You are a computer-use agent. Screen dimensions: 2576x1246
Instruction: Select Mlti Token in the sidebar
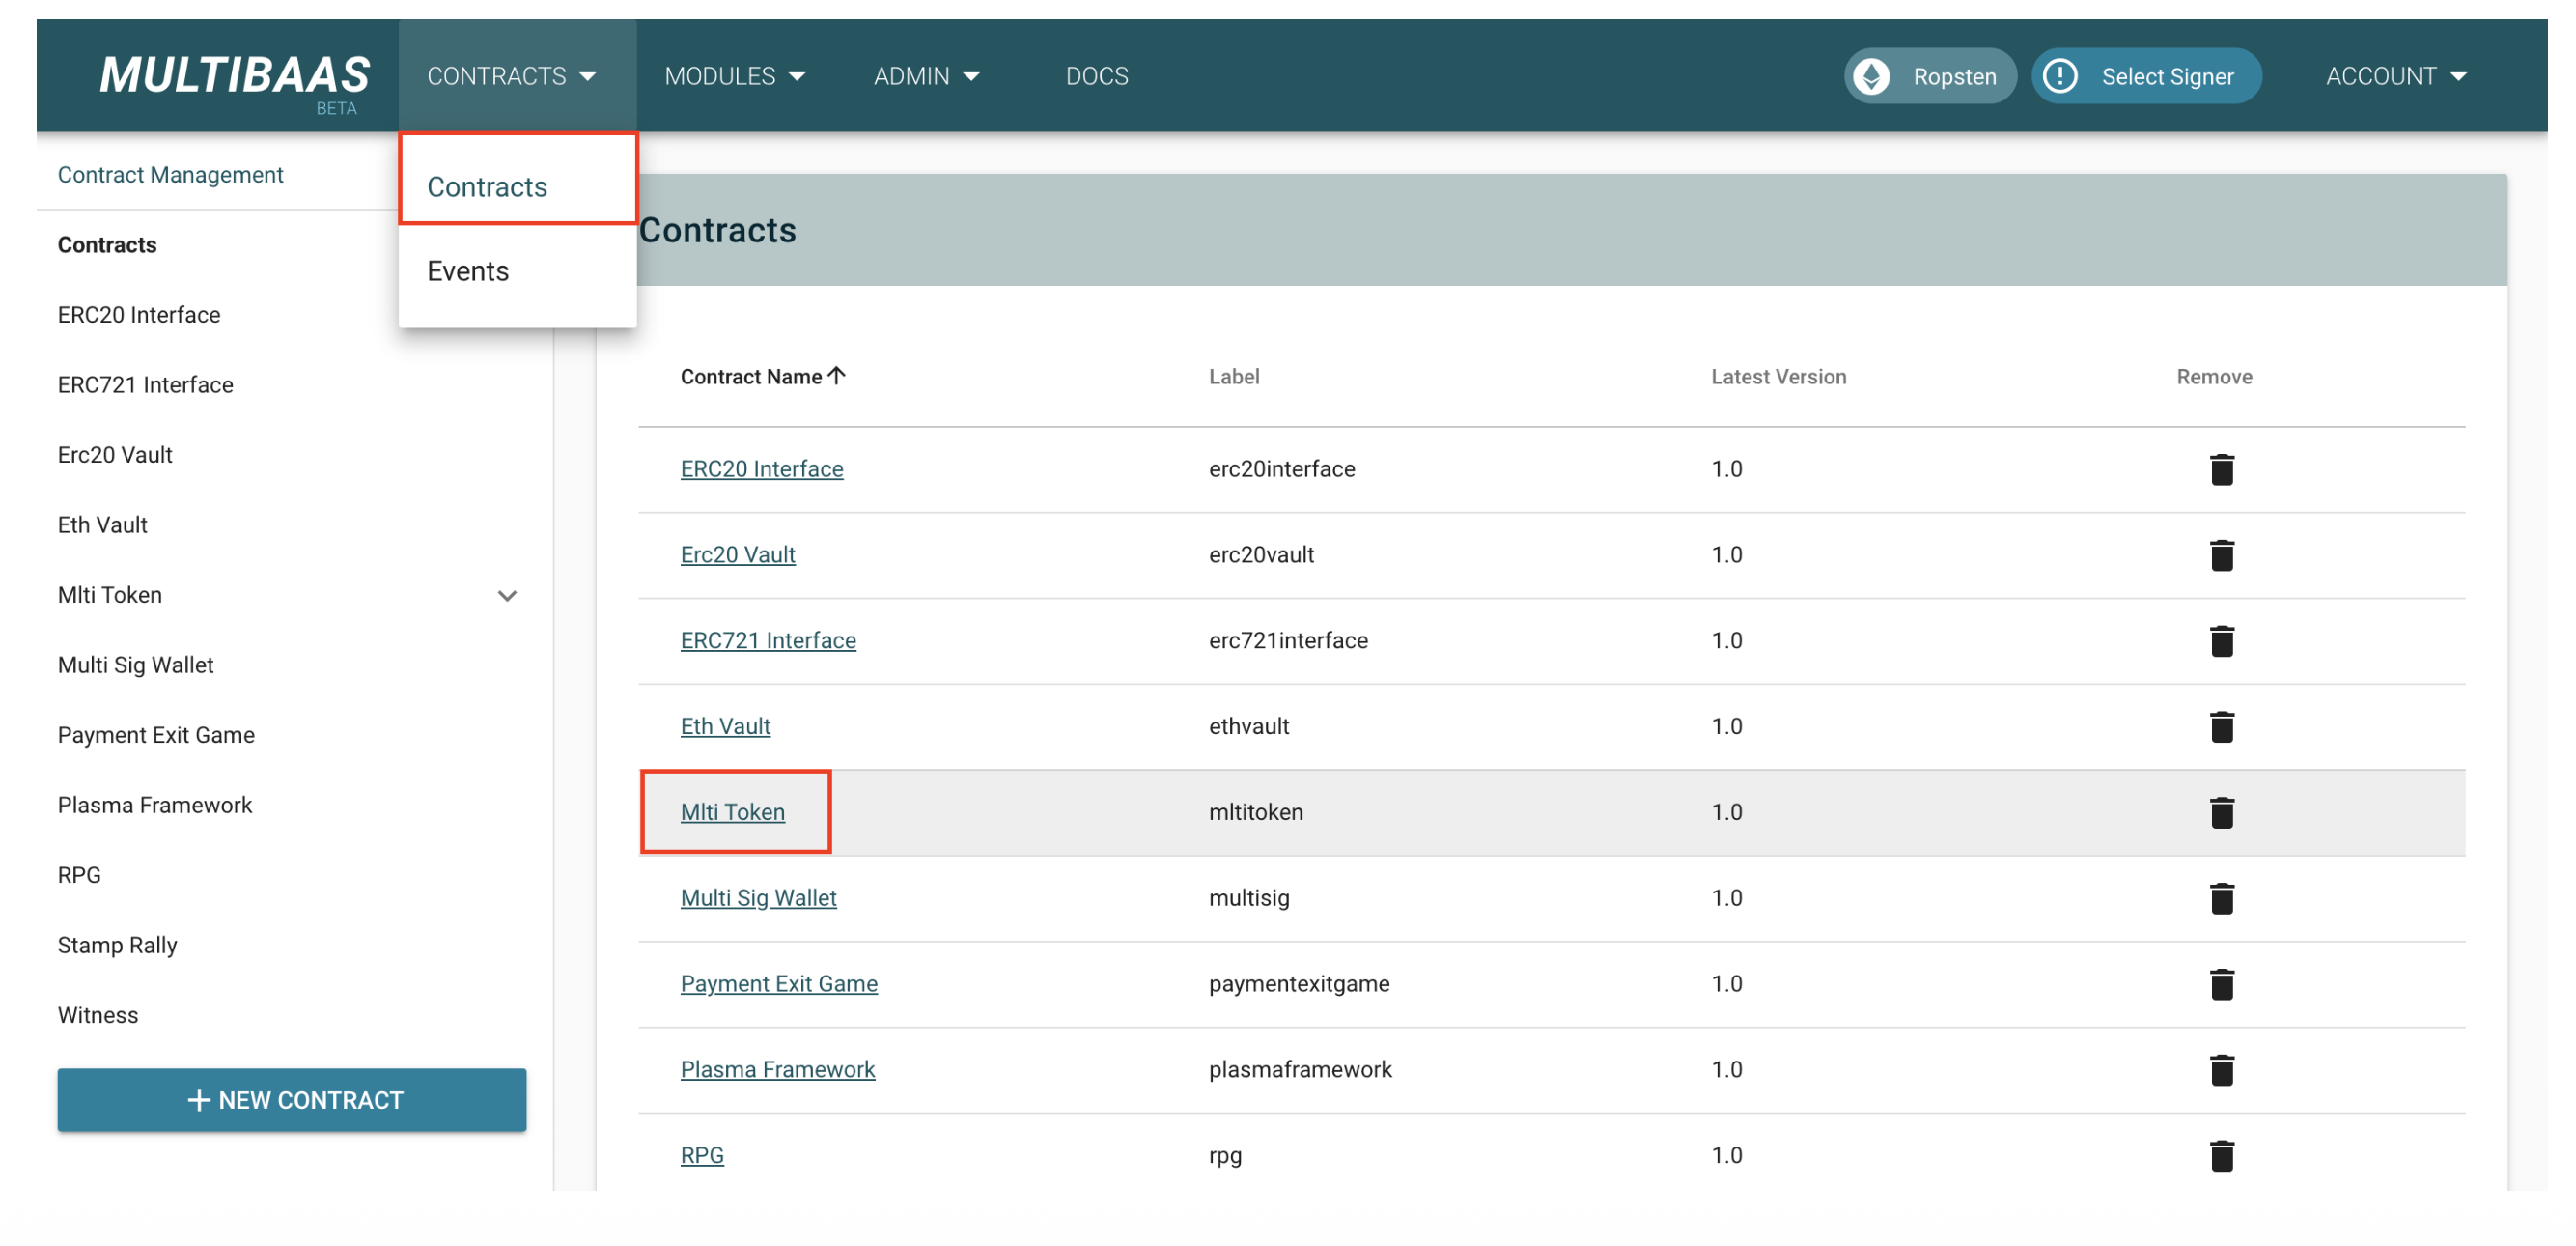click(110, 595)
